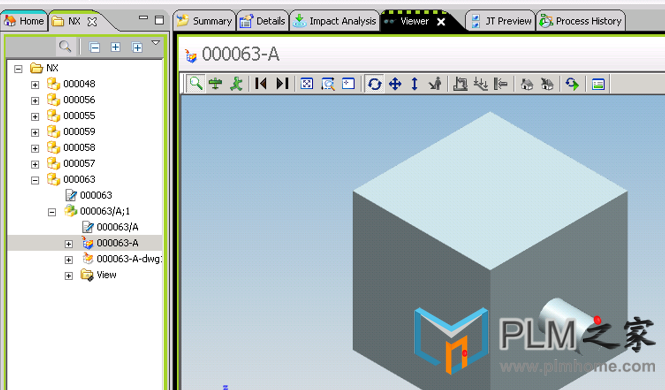Screen dimensions: 665x390
Task: Select the 000063-A-dwg dataset in tree
Action: coord(123,259)
